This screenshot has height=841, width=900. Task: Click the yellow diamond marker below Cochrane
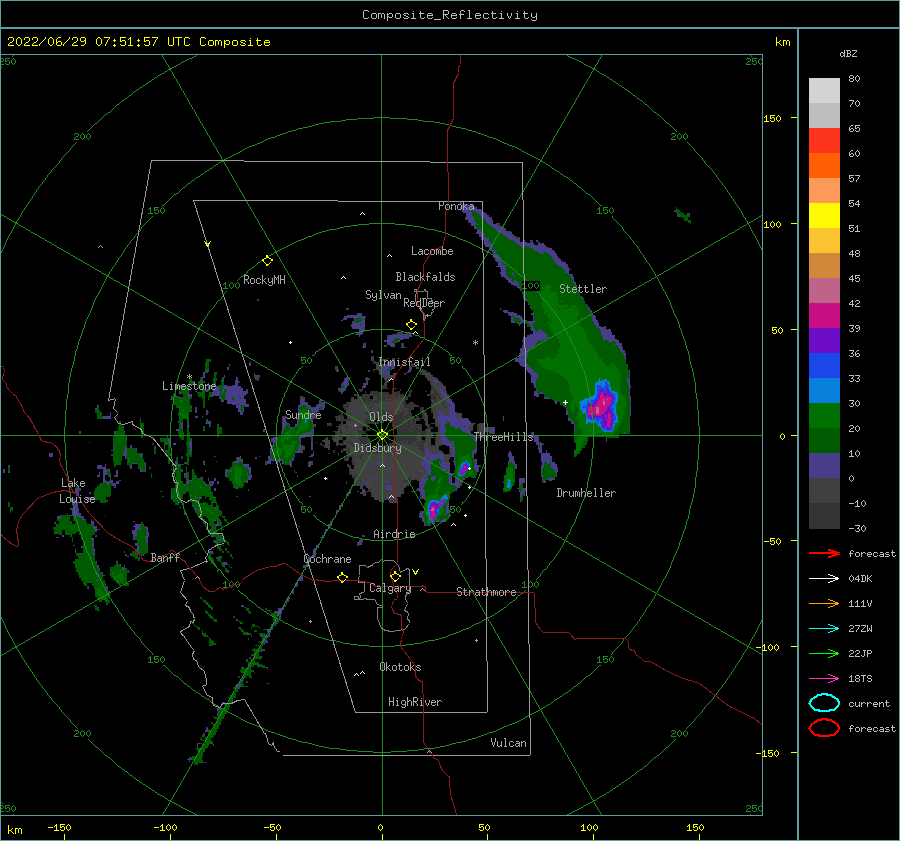[343, 578]
